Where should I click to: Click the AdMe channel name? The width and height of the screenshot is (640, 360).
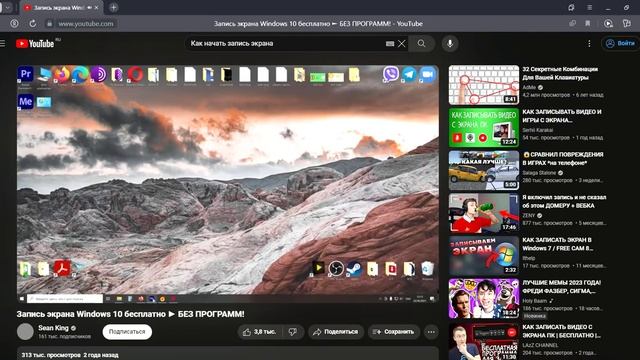[x=529, y=87]
